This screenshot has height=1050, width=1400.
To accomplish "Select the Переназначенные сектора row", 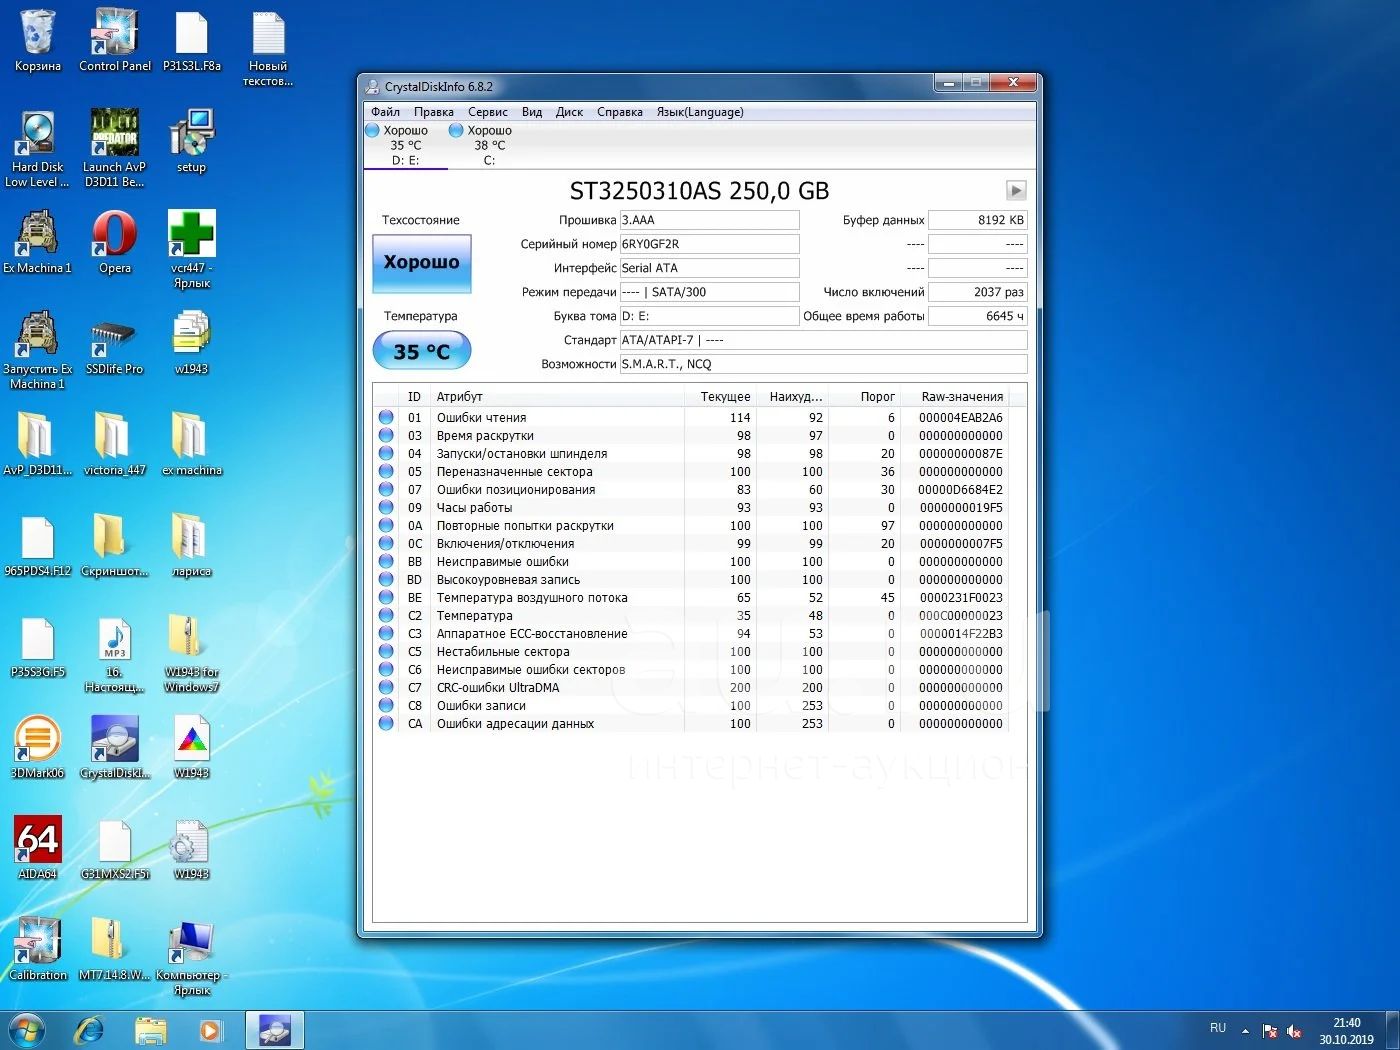I will pyautogui.click(x=690, y=472).
